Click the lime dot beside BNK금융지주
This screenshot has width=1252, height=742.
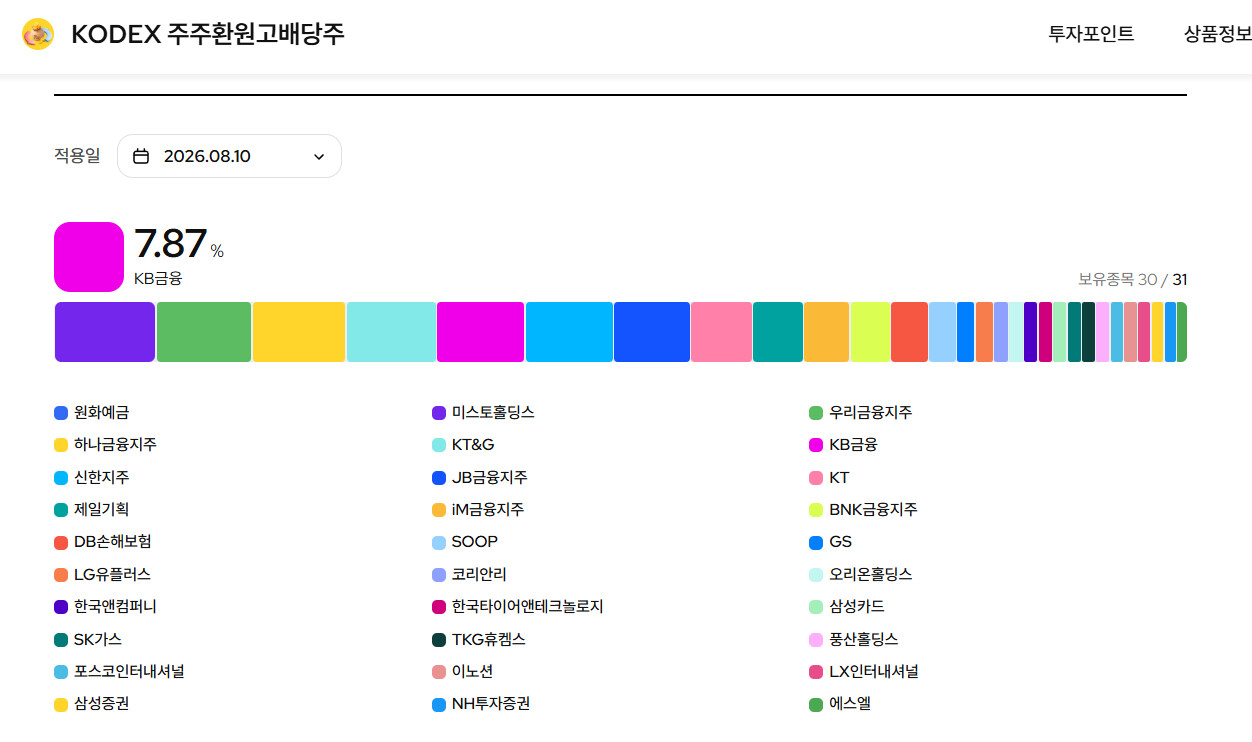pyautogui.click(x=816, y=510)
